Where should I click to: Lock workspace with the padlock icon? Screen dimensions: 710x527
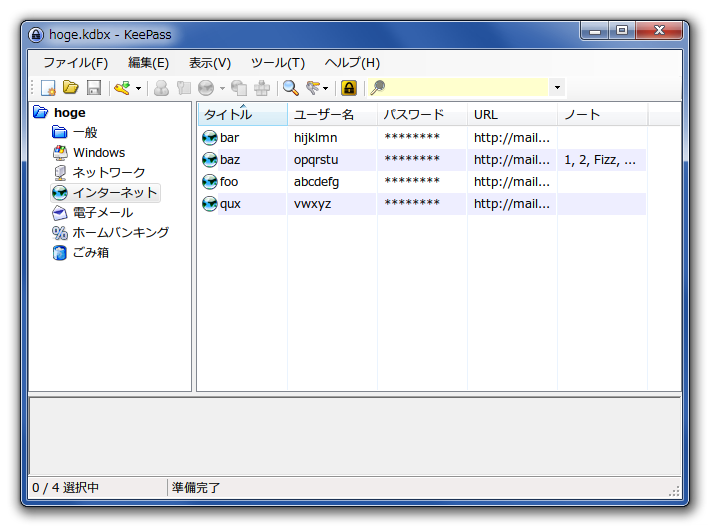point(349,88)
